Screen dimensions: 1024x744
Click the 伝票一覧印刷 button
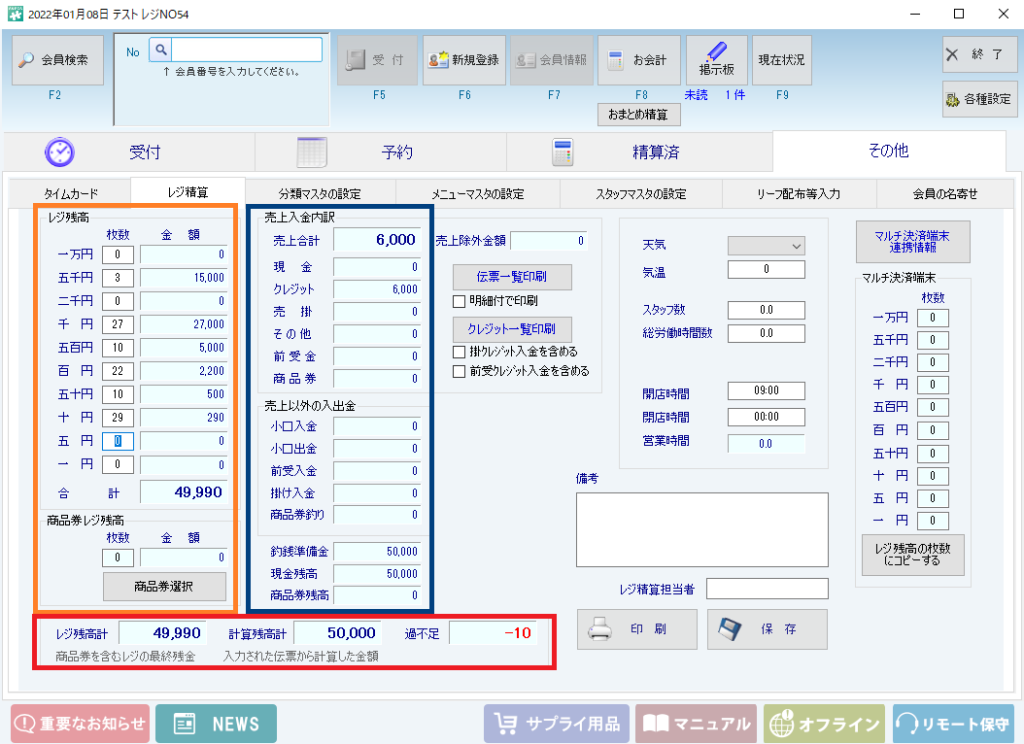click(x=511, y=277)
